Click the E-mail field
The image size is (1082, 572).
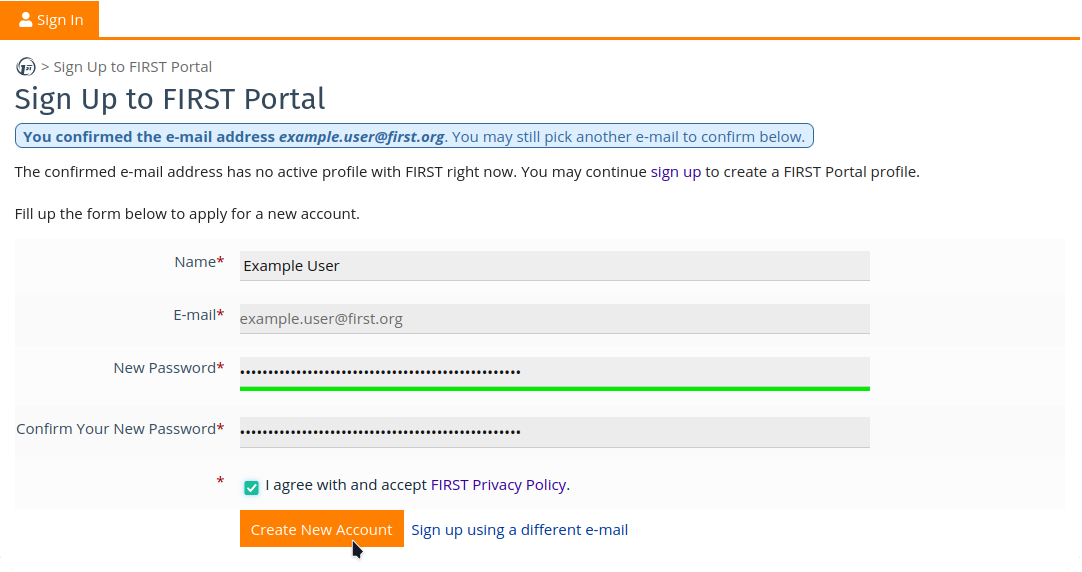click(x=554, y=319)
